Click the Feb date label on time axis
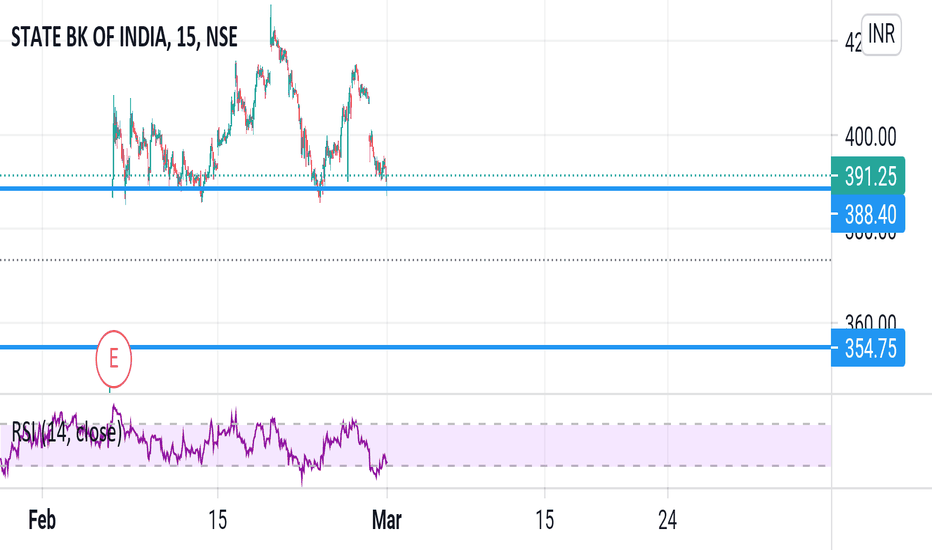This screenshot has width=932, height=550. [x=42, y=520]
